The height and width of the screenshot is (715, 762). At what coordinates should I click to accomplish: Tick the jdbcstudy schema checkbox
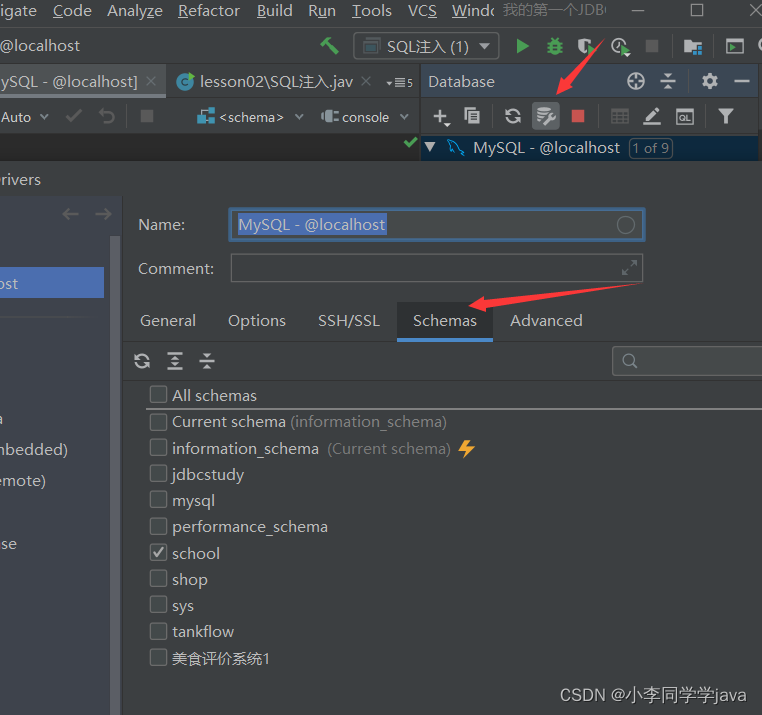tap(158, 473)
